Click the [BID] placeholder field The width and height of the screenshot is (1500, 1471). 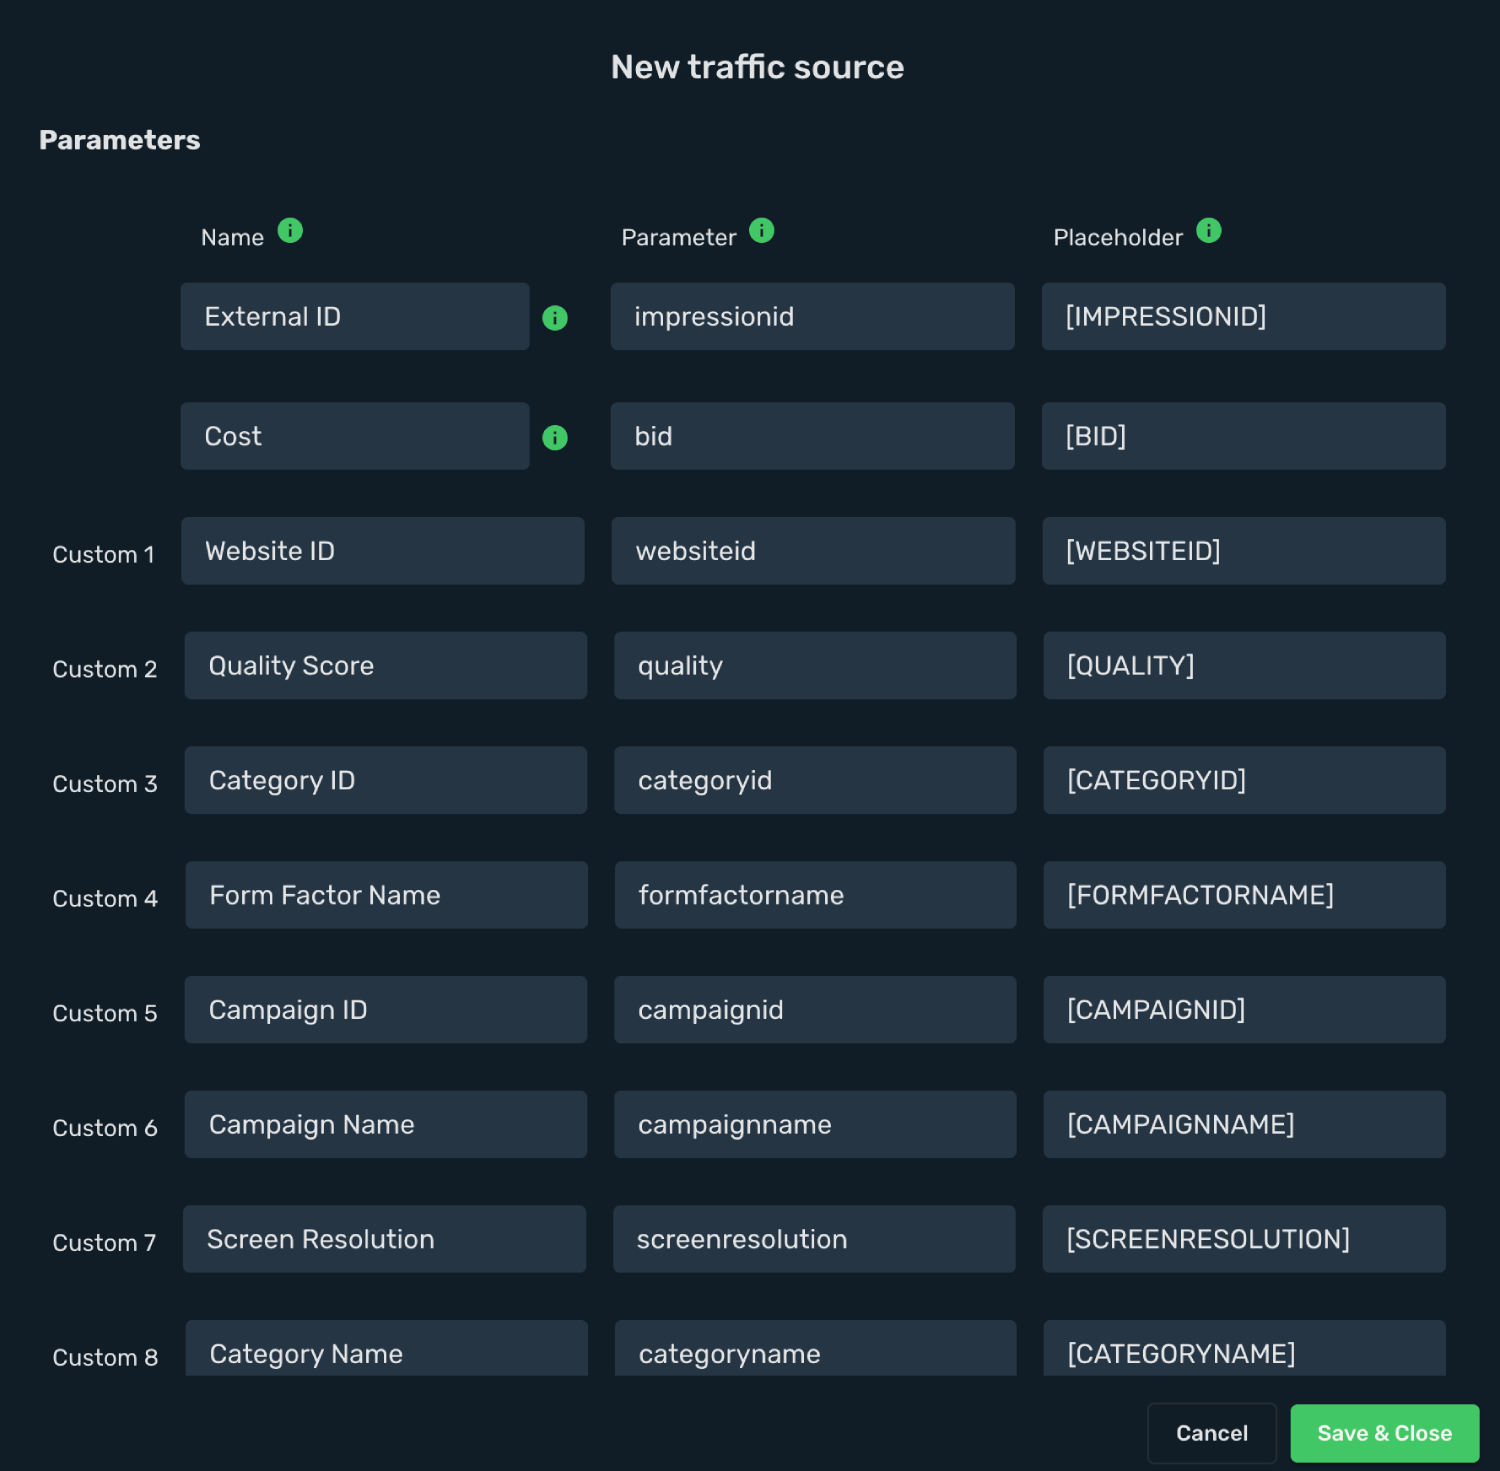[x=1244, y=436]
